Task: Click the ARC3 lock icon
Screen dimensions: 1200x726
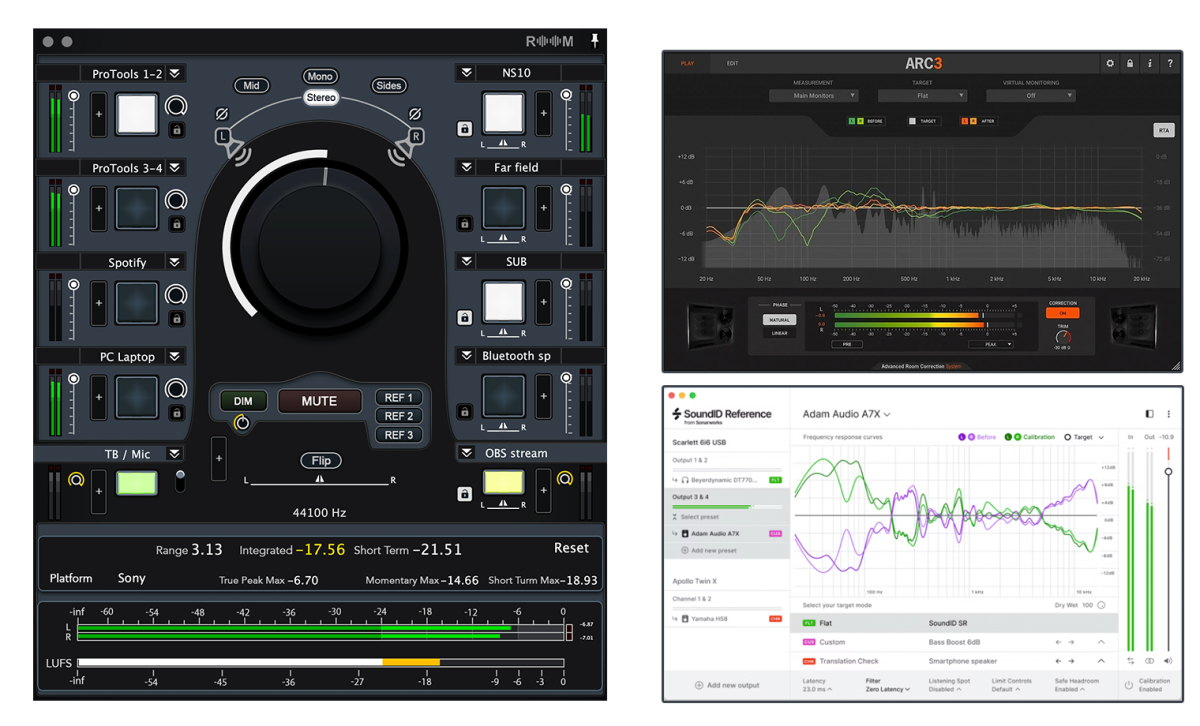Action: (1129, 63)
